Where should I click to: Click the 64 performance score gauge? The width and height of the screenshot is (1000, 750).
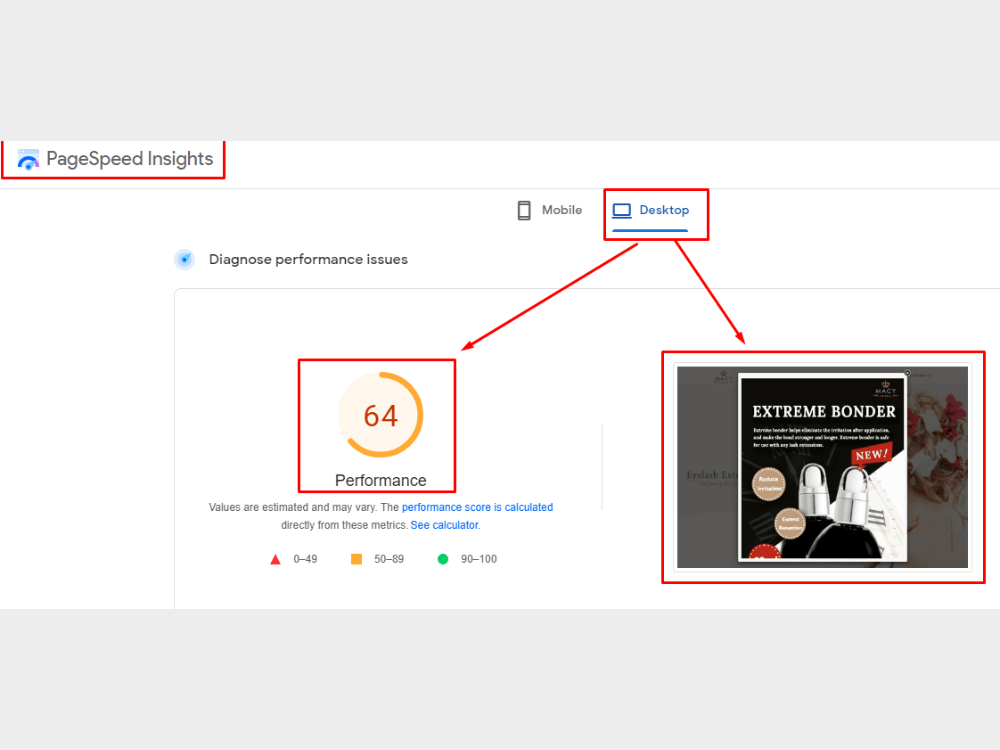(381, 415)
